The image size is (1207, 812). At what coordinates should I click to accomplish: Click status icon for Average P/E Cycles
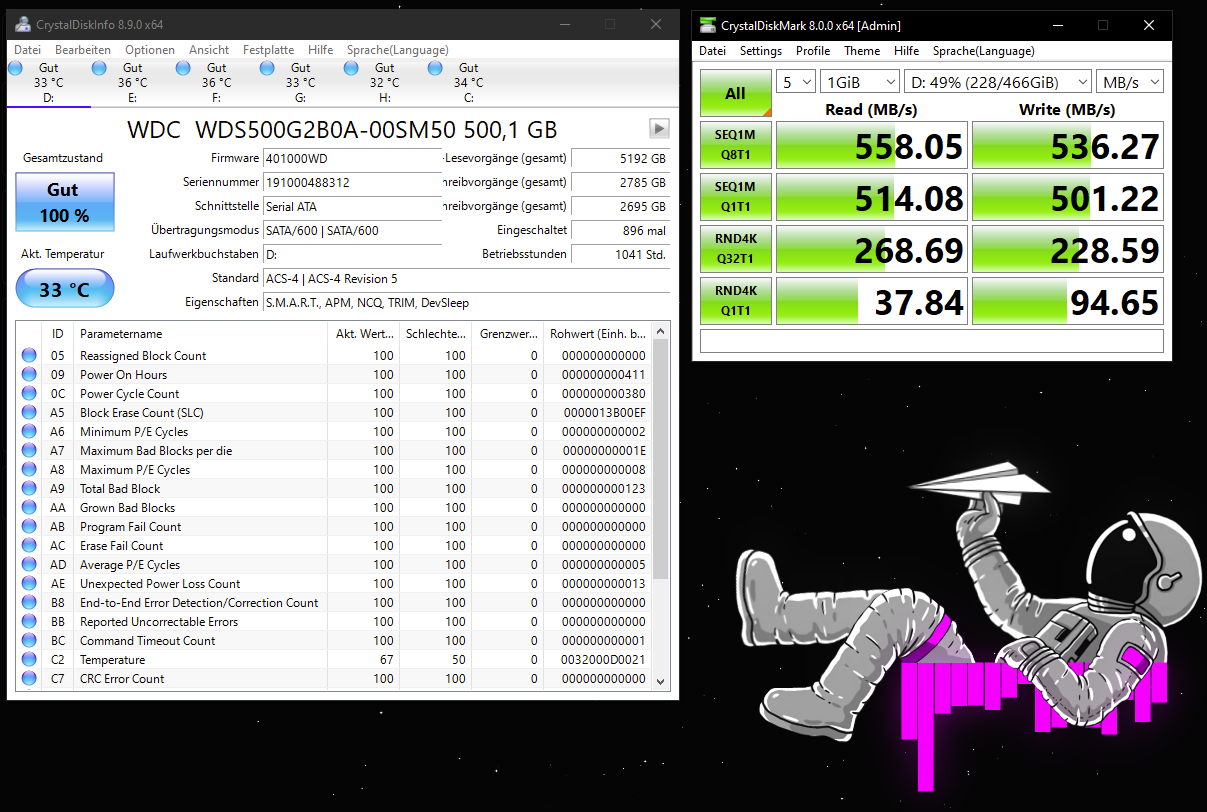click(29, 565)
